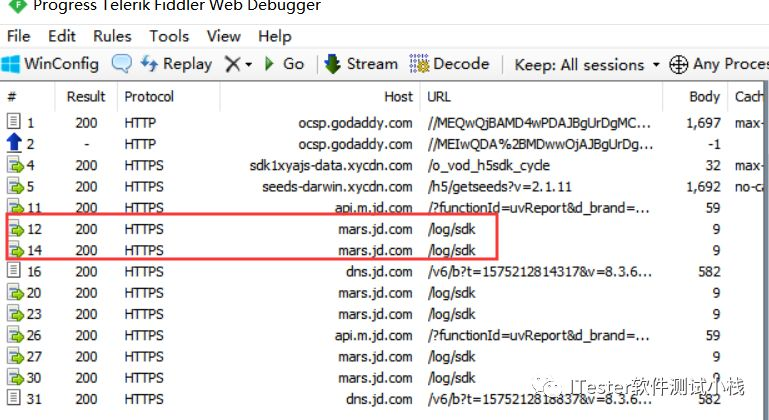Click the Replay toolbar button
This screenshot has width=769, height=420.
click(176, 64)
